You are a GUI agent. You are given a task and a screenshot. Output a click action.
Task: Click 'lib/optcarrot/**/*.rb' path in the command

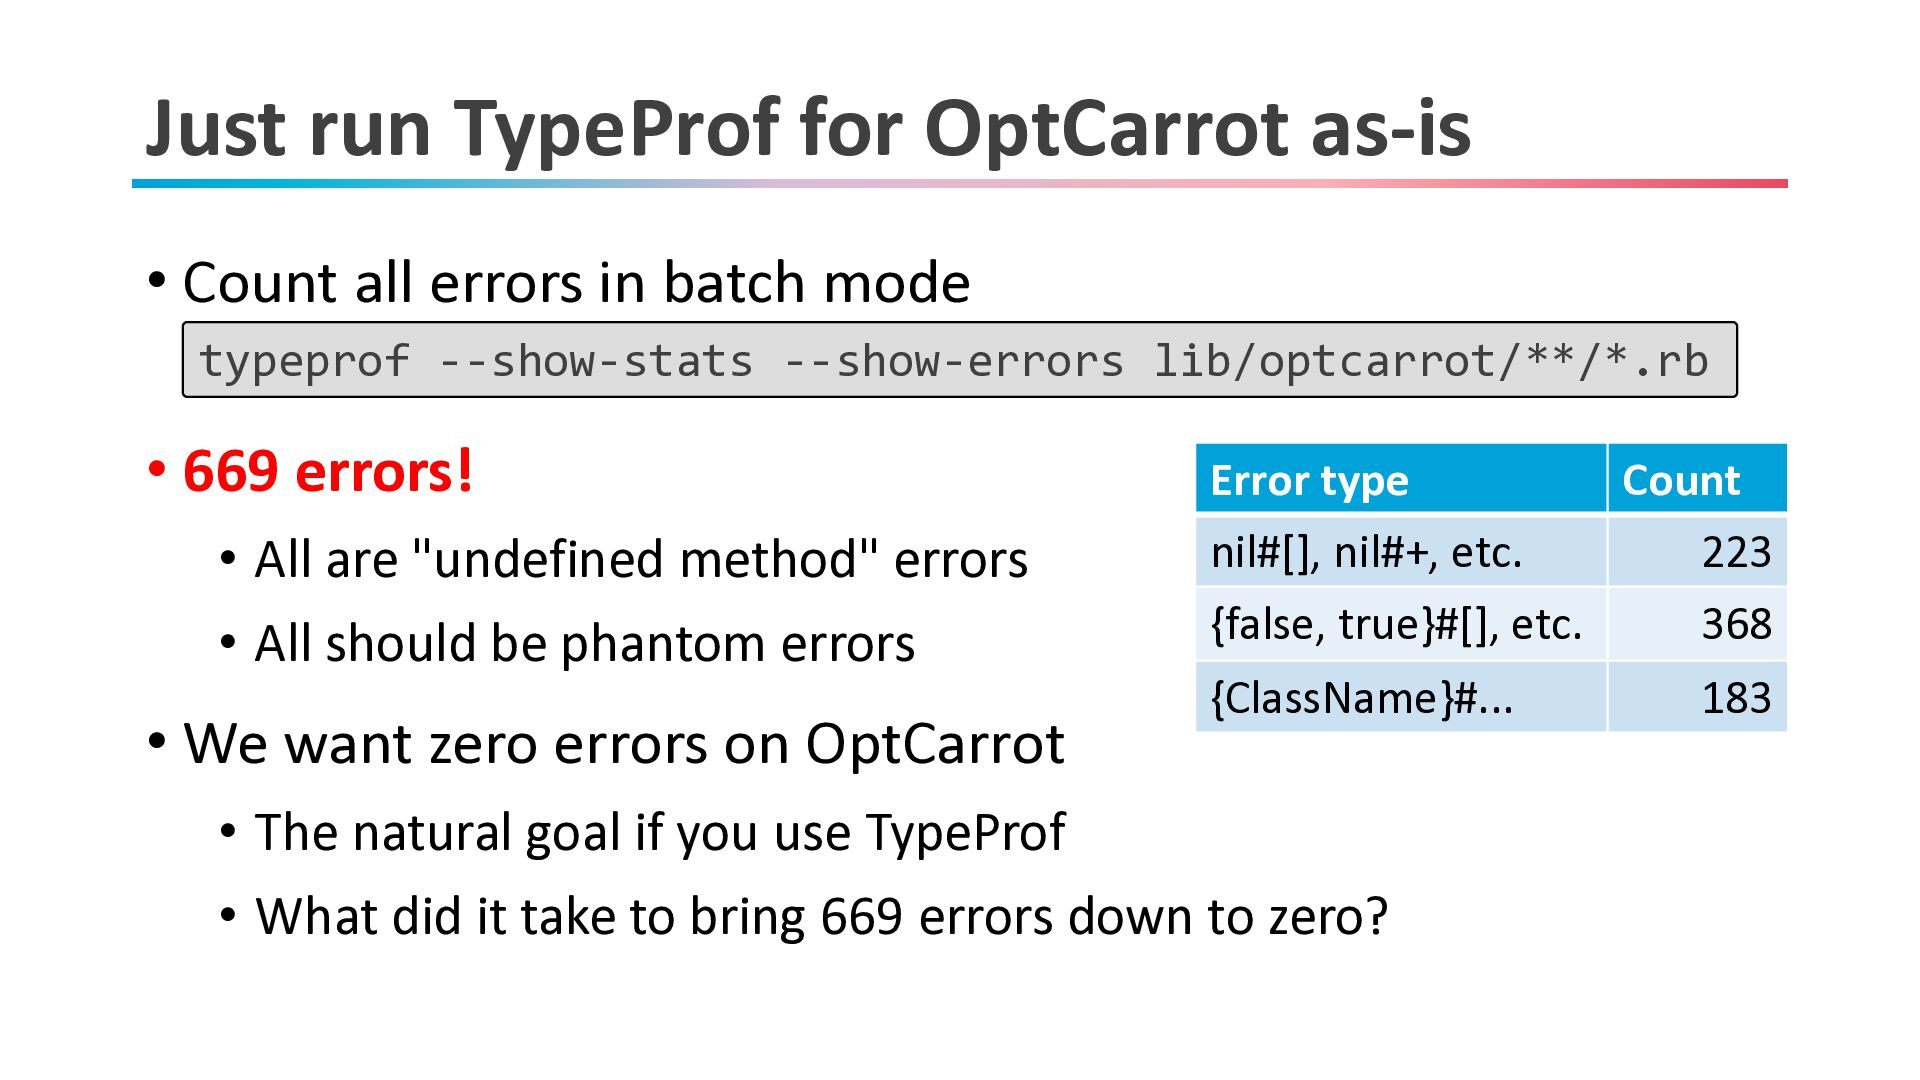[x=1431, y=361]
